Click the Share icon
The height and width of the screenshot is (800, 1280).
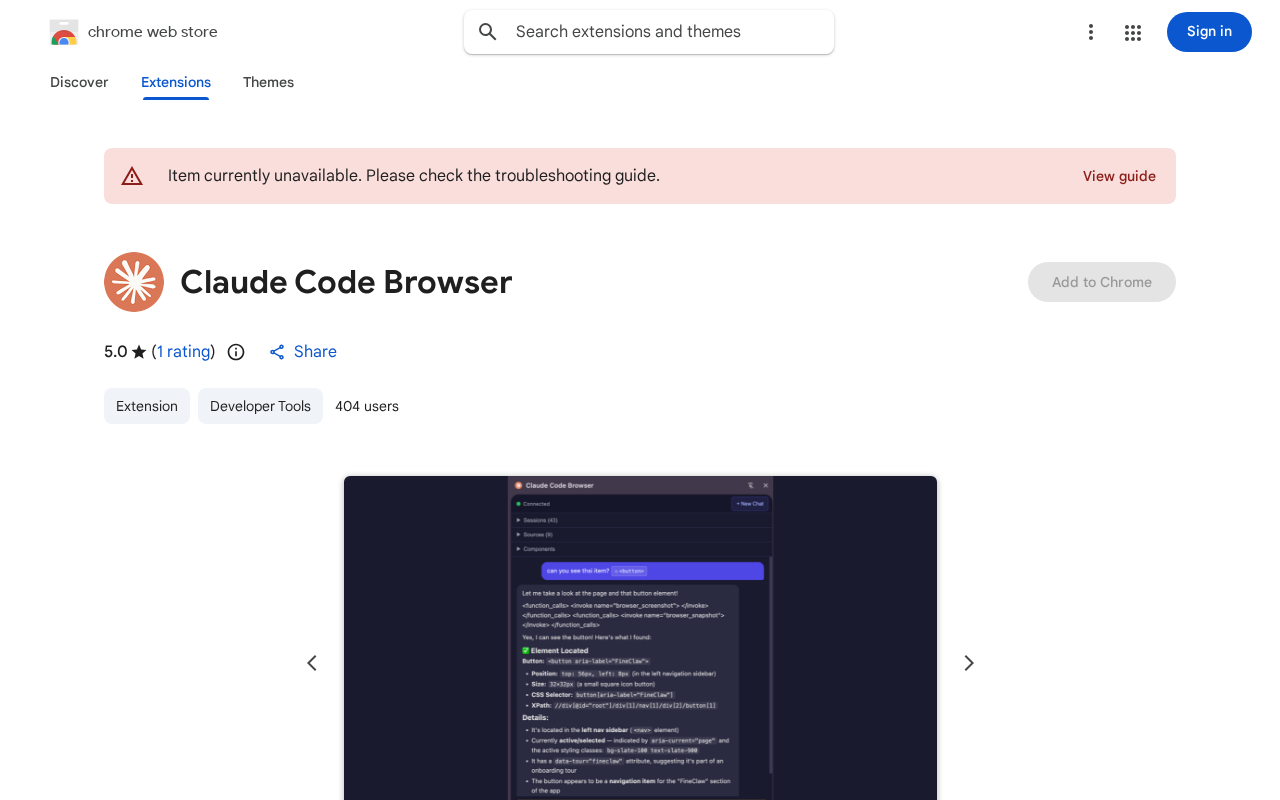pos(277,352)
